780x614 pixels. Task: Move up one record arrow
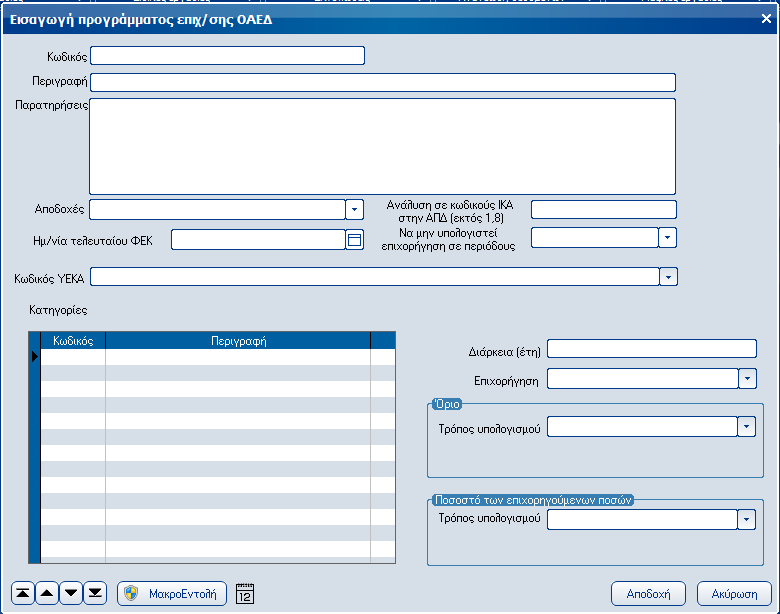[47, 594]
